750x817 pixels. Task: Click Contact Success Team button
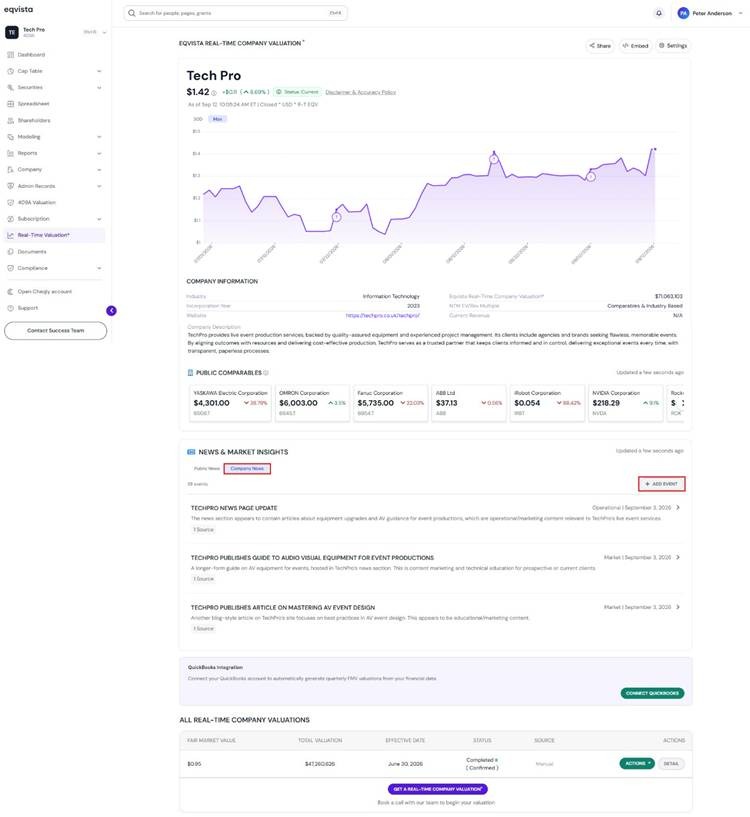(55, 330)
